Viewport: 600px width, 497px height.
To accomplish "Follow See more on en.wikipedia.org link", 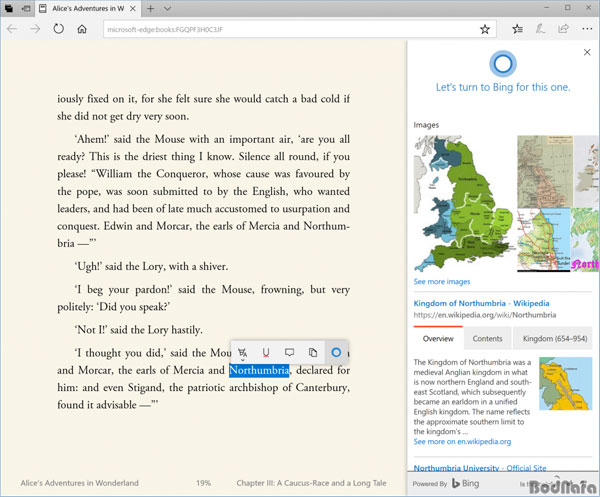I will (462, 442).
